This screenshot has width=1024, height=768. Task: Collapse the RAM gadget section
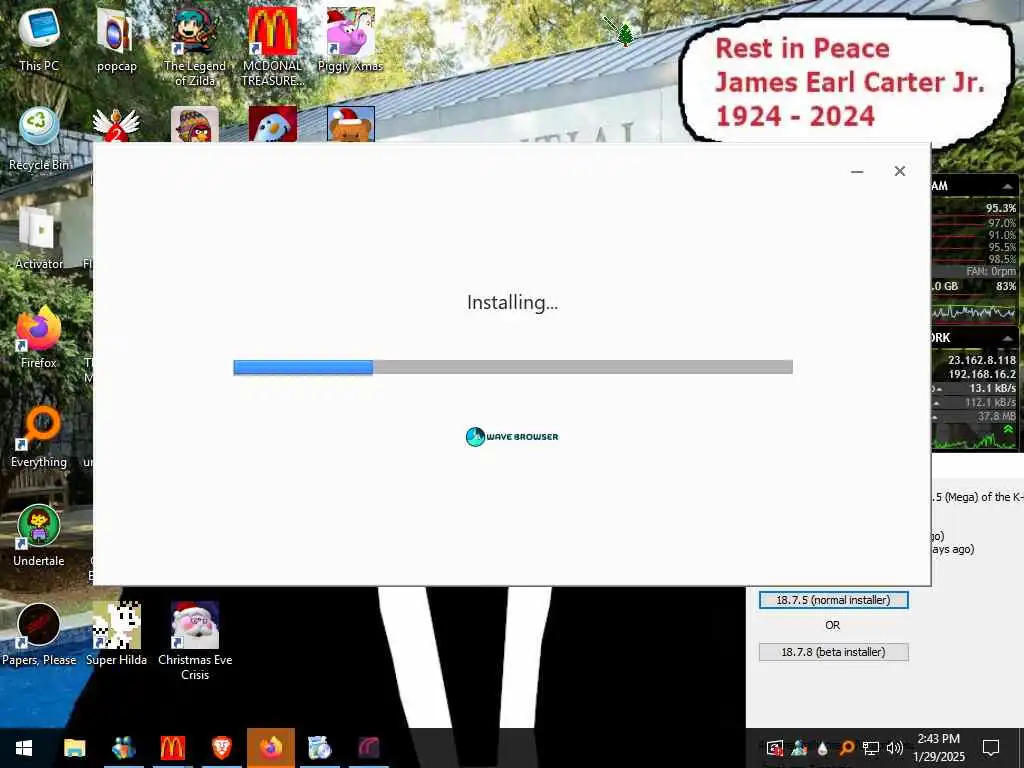[1007, 187]
